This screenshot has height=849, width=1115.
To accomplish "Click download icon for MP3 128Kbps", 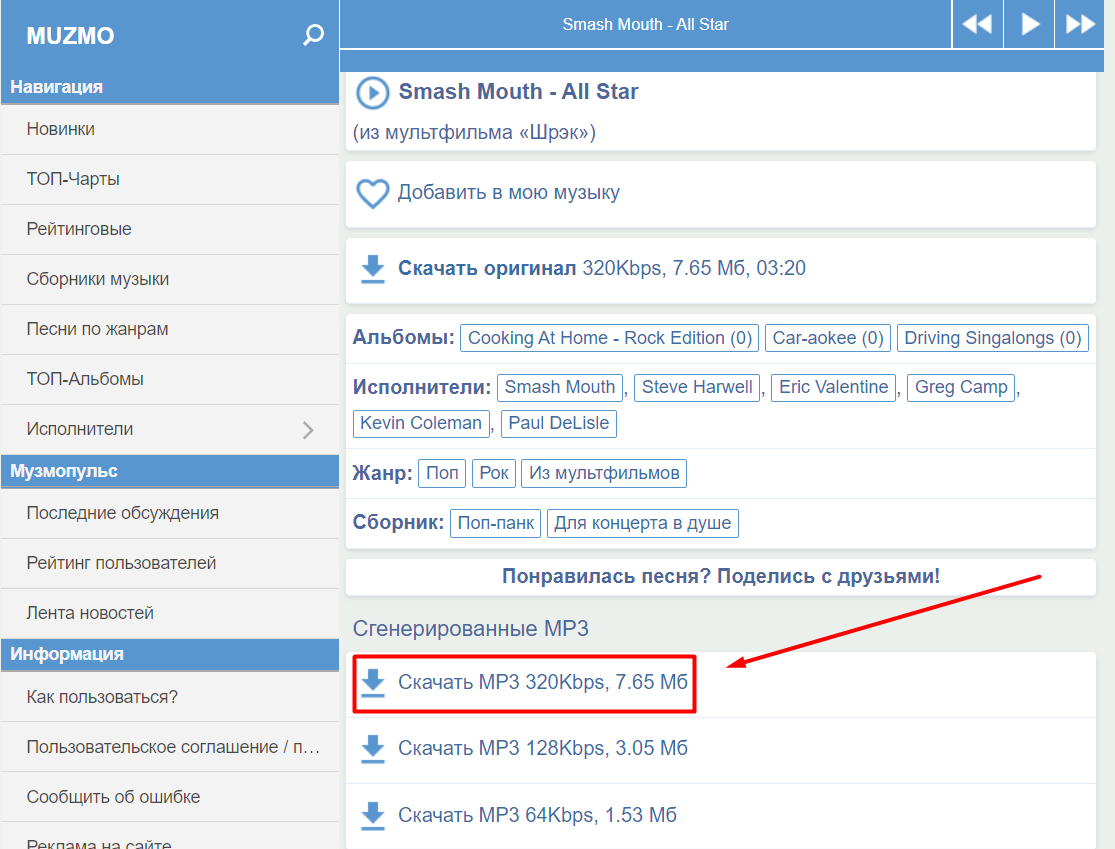I will (x=372, y=748).
